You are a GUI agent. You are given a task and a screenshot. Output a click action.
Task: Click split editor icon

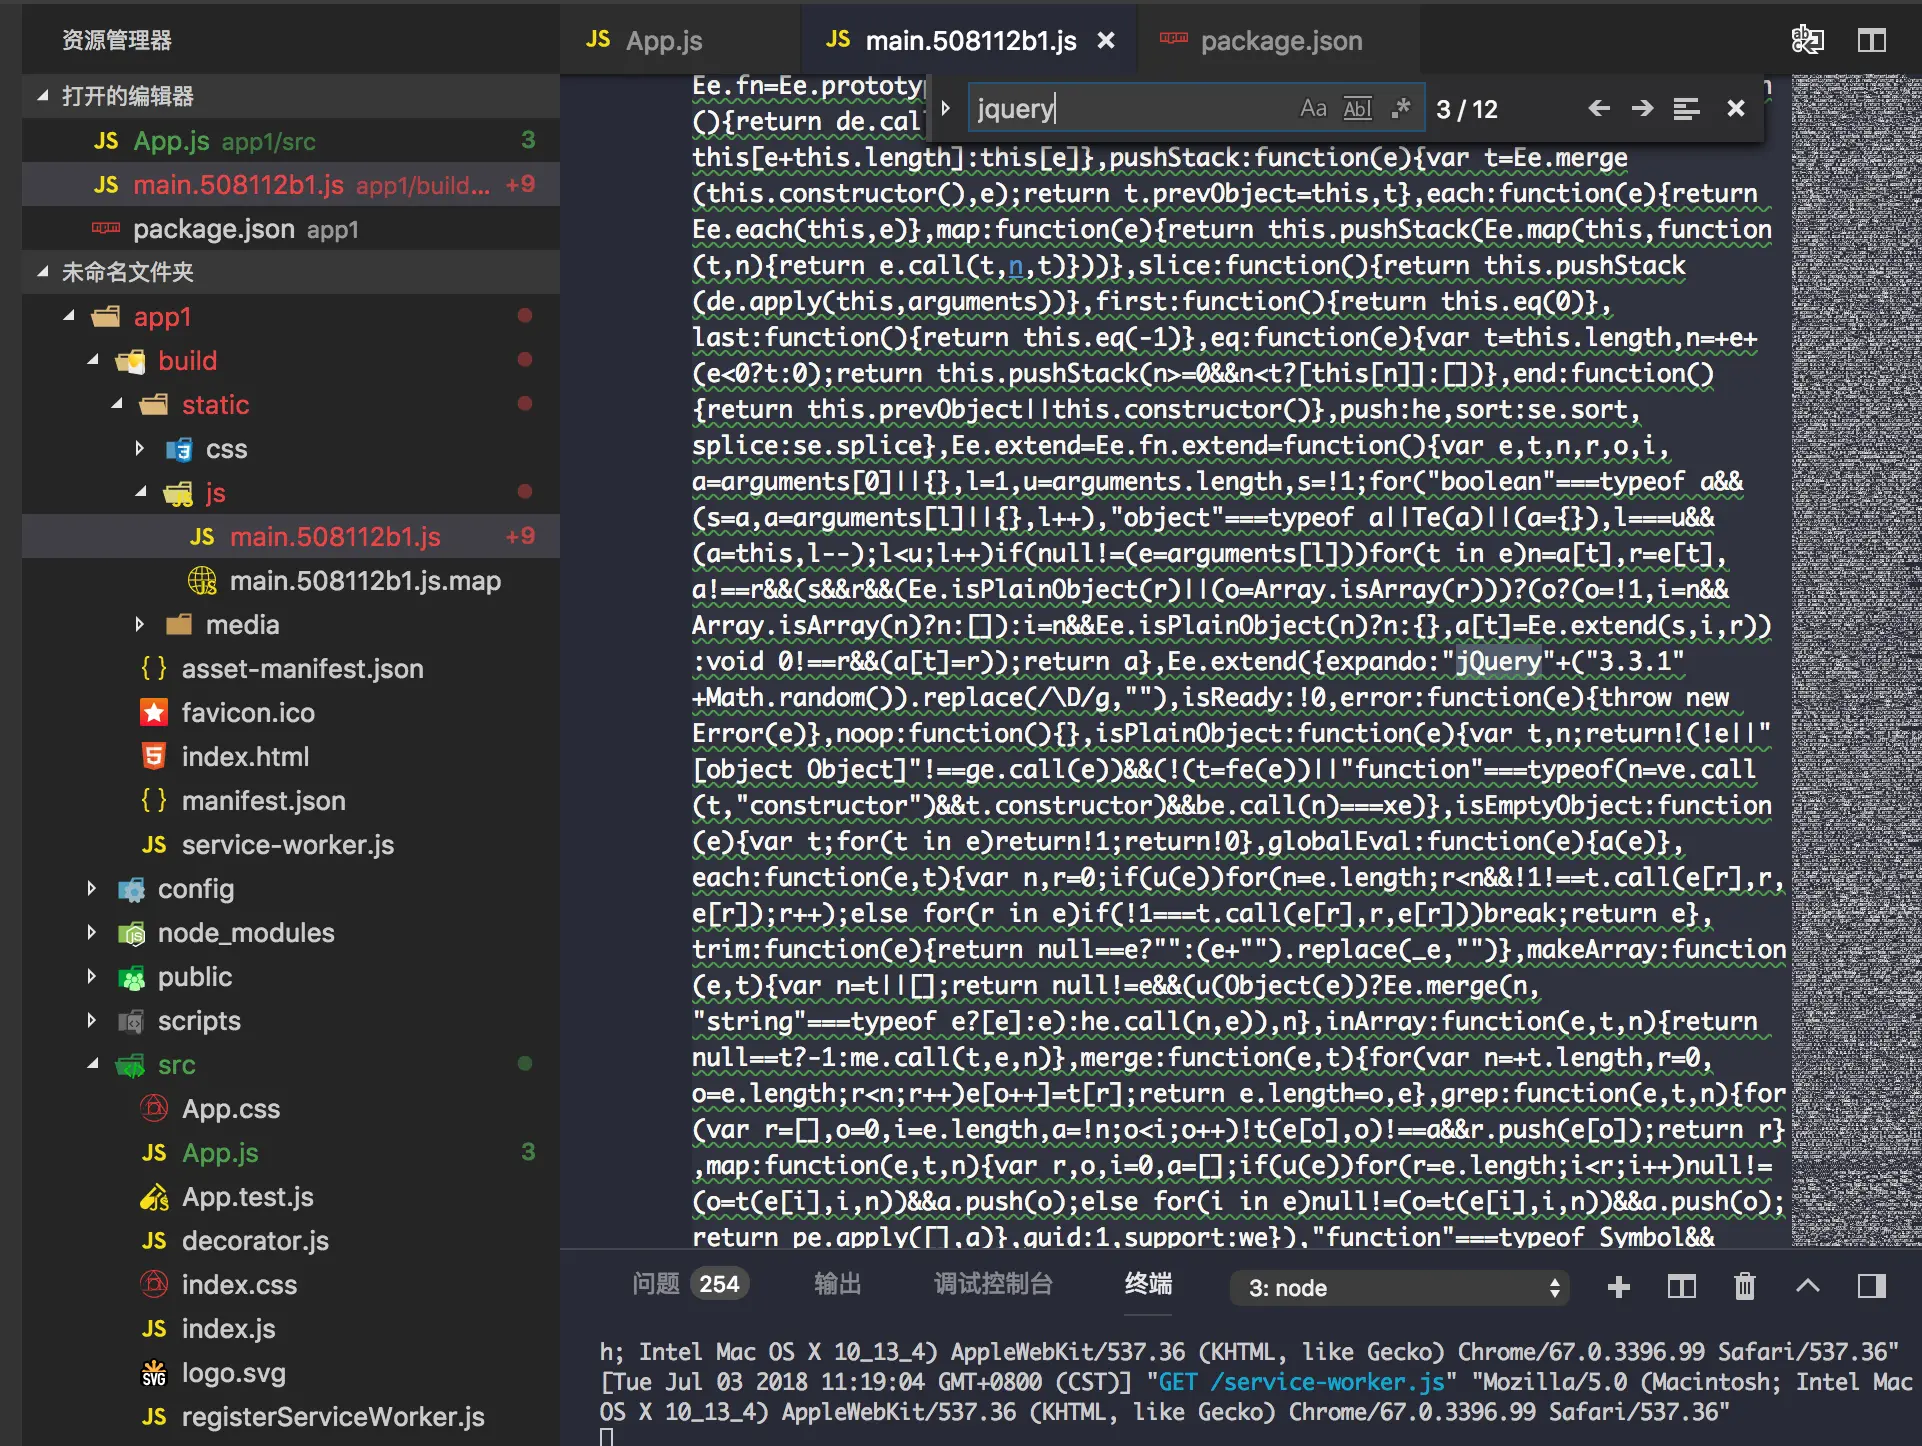(x=1872, y=41)
